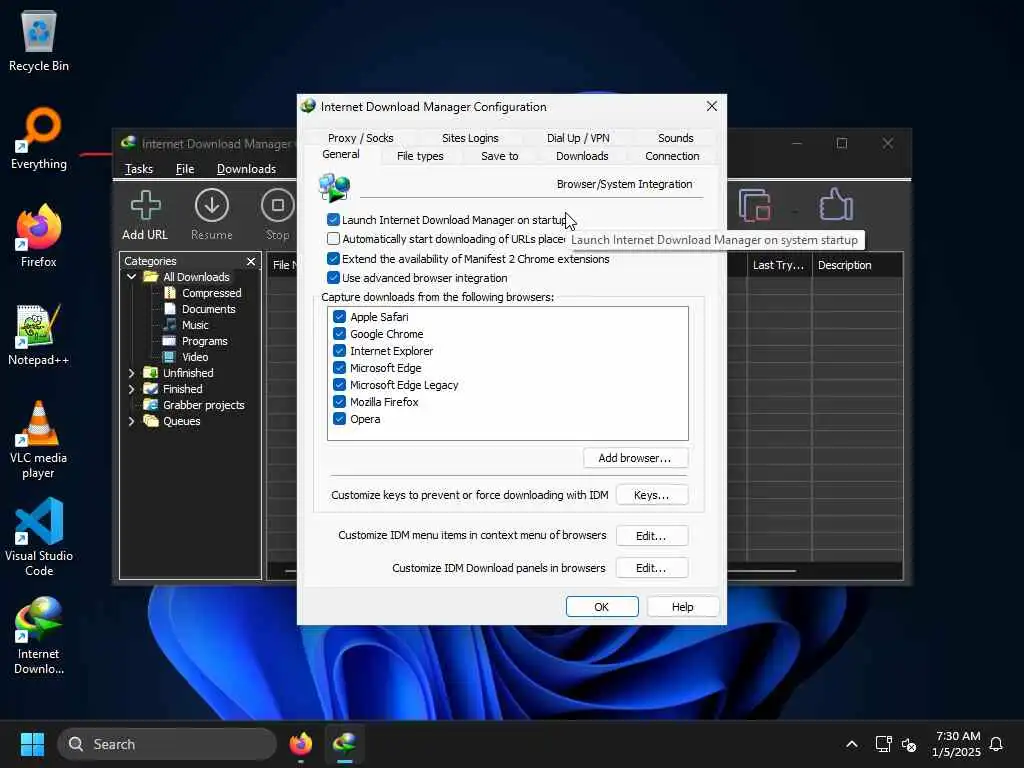Open the Proxy / Socks tab
This screenshot has height=768, width=1024.
click(x=360, y=138)
